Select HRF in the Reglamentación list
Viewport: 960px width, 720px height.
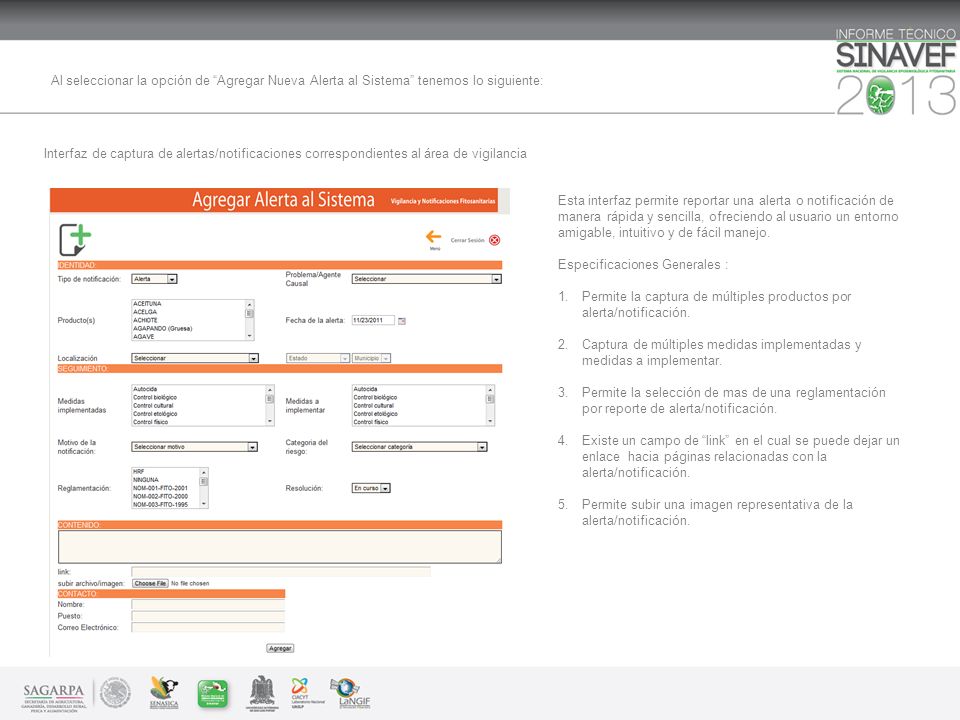tap(138, 472)
